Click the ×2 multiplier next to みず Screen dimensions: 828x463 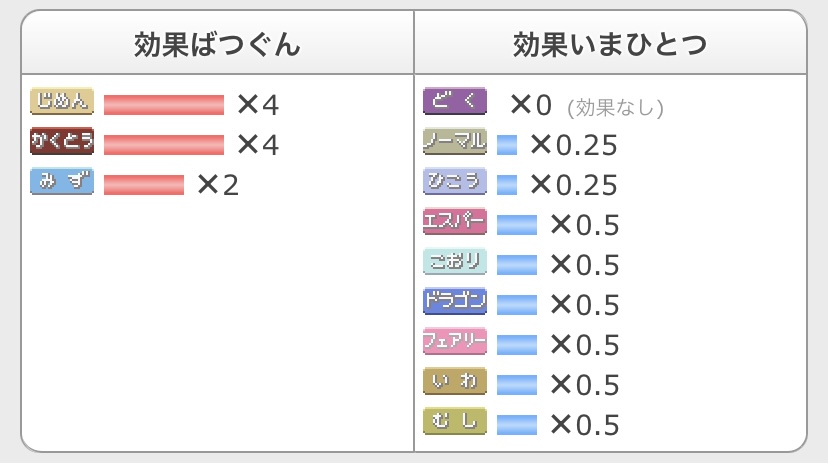218,185
